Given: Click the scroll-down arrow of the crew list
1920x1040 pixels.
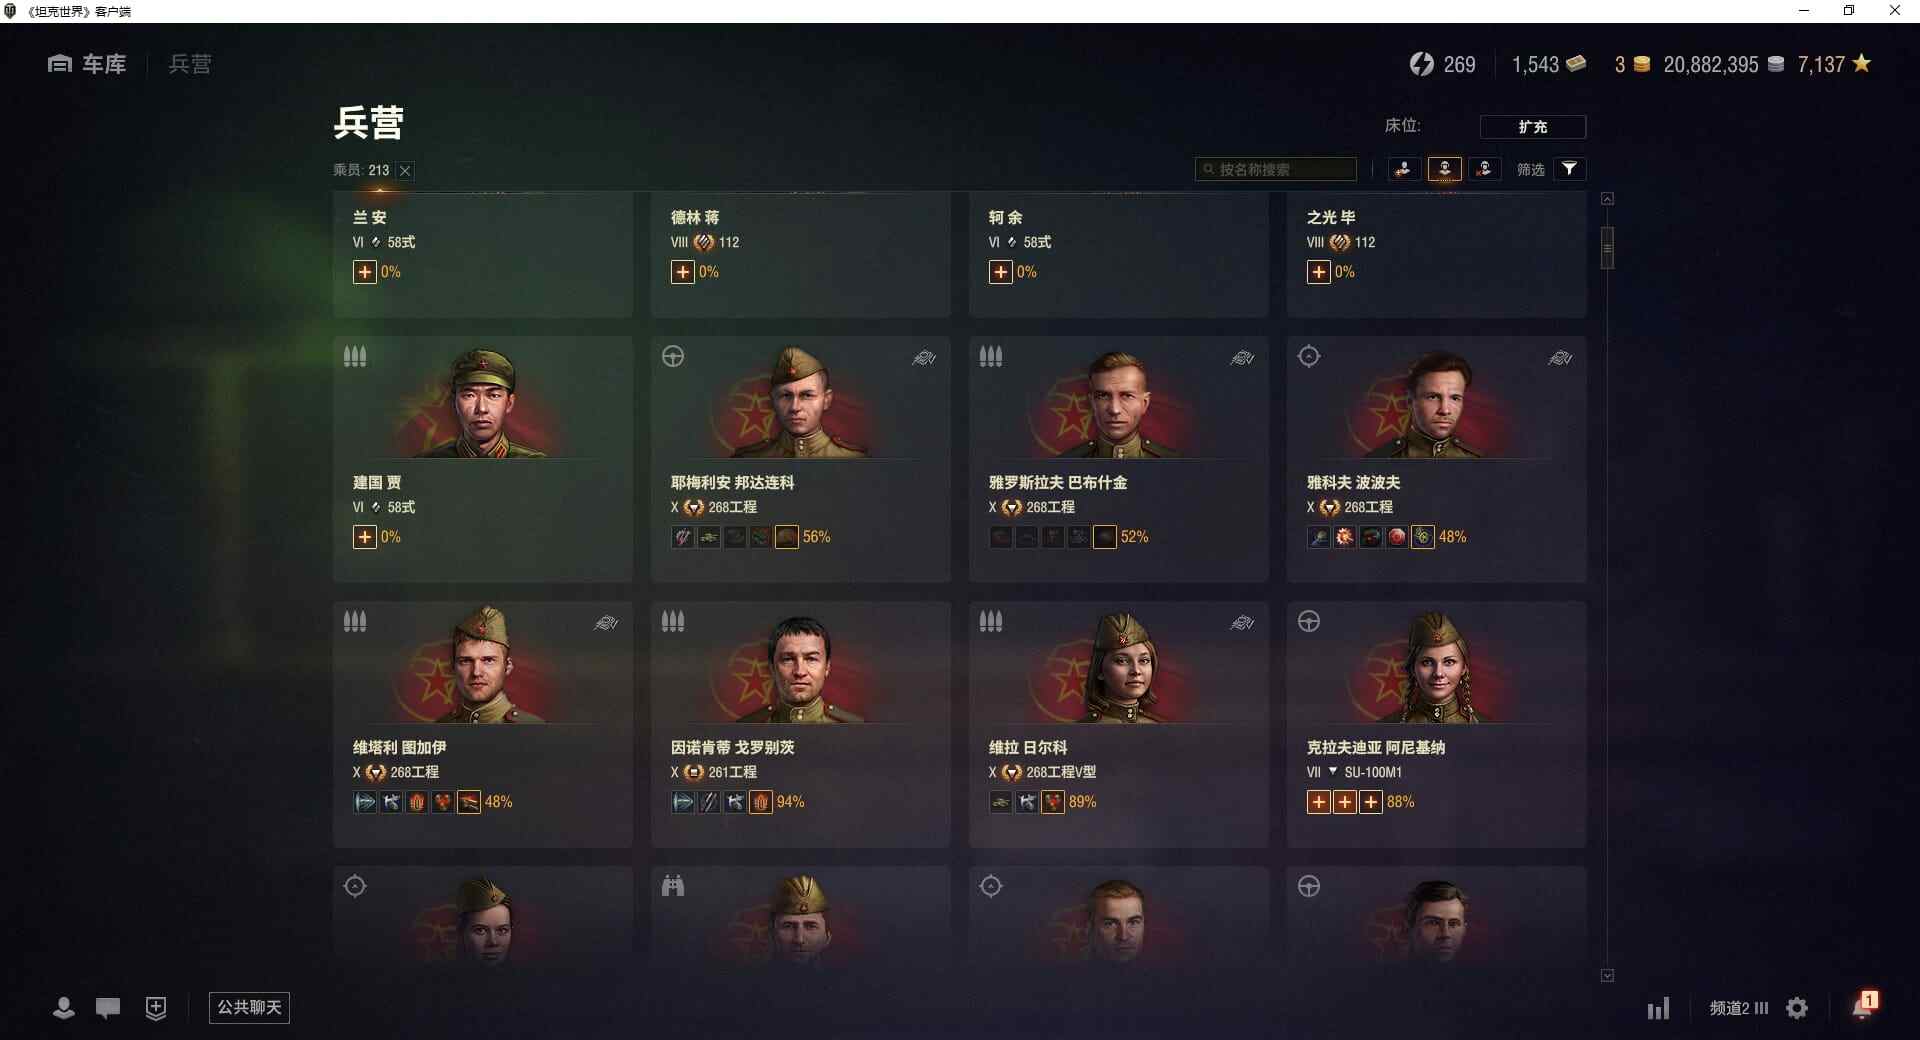Looking at the screenshot, I should click(x=1607, y=975).
